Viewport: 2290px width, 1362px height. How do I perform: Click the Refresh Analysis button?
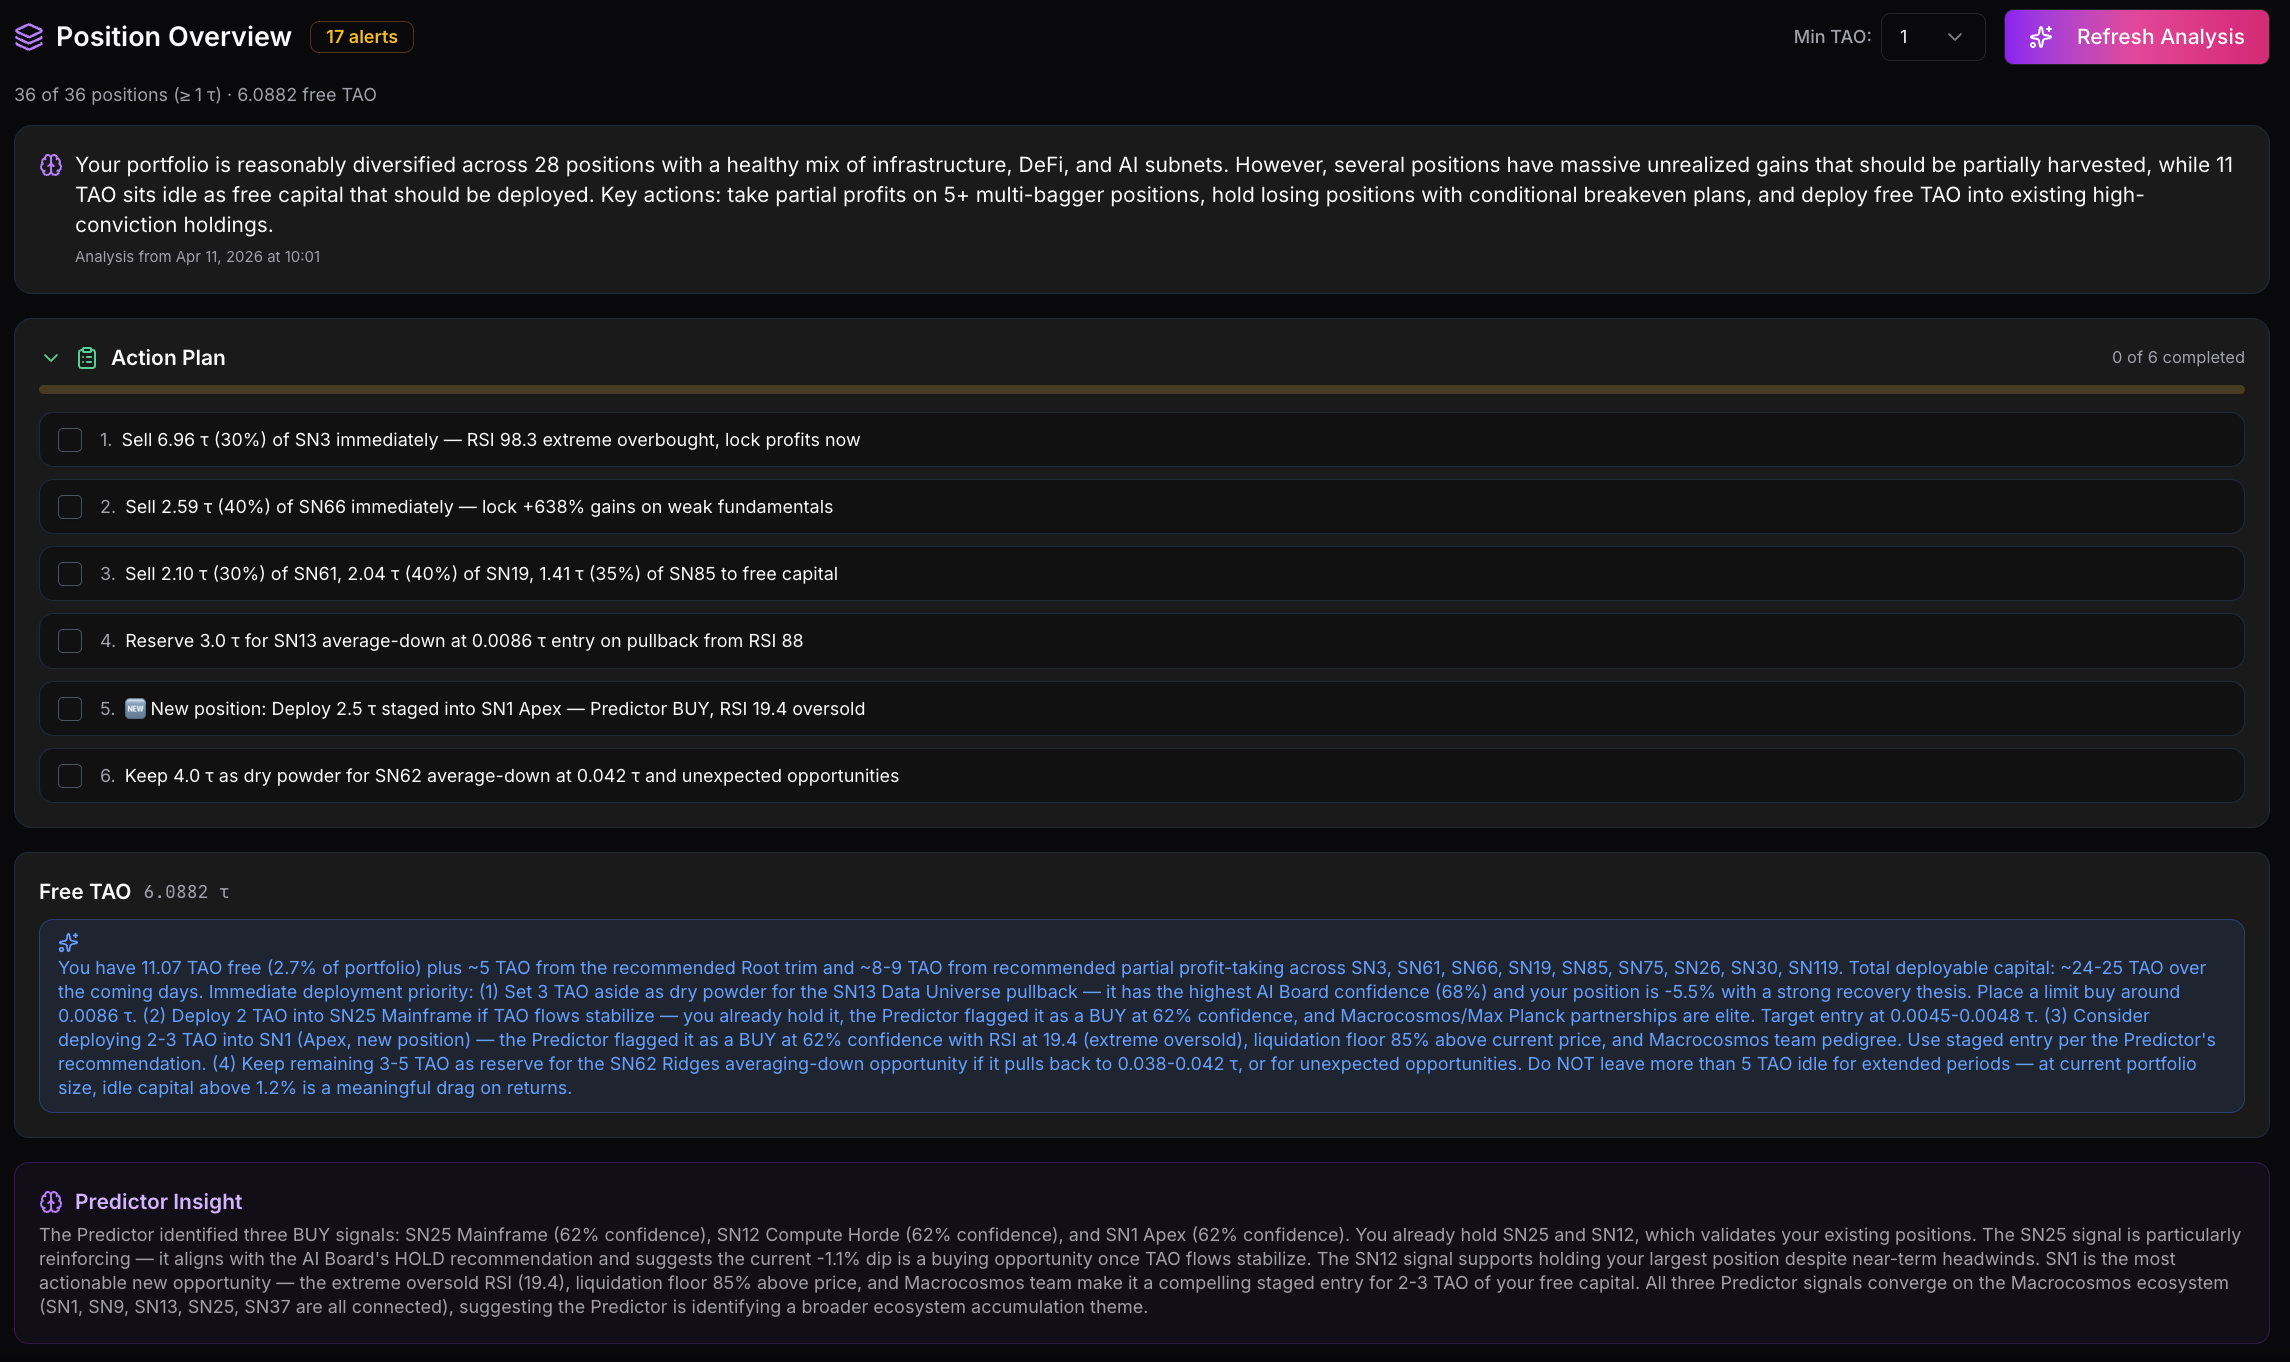pyautogui.click(x=2136, y=37)
